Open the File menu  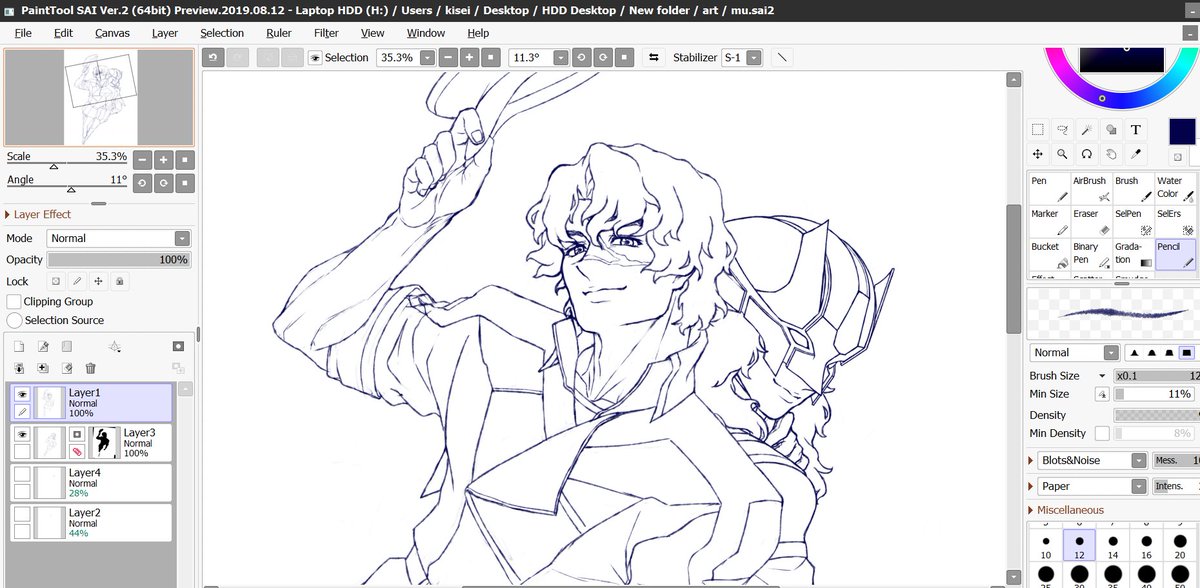click(23, 33)
